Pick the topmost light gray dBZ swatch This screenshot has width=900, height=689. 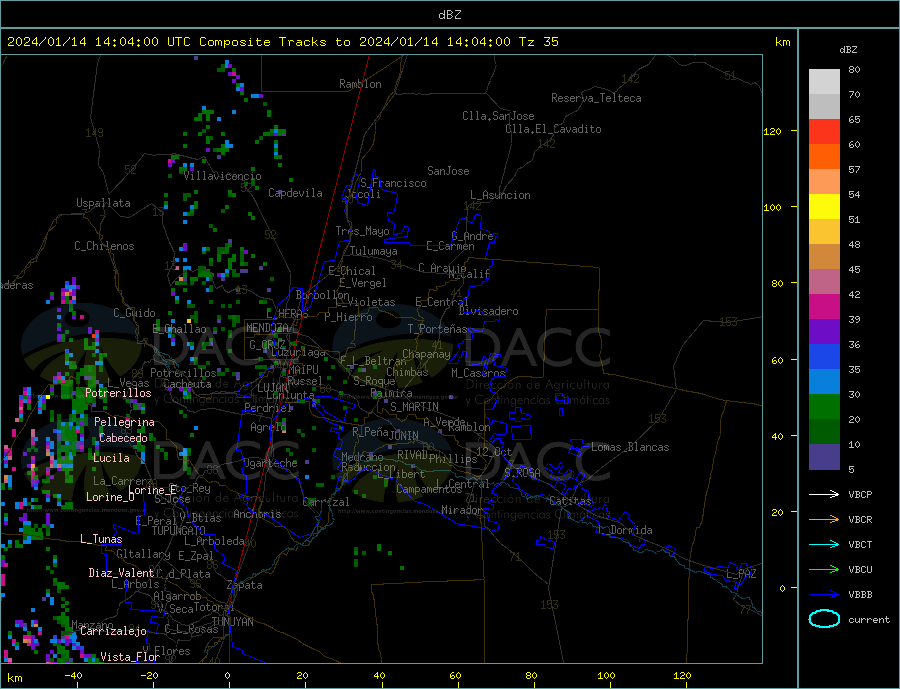824,82
